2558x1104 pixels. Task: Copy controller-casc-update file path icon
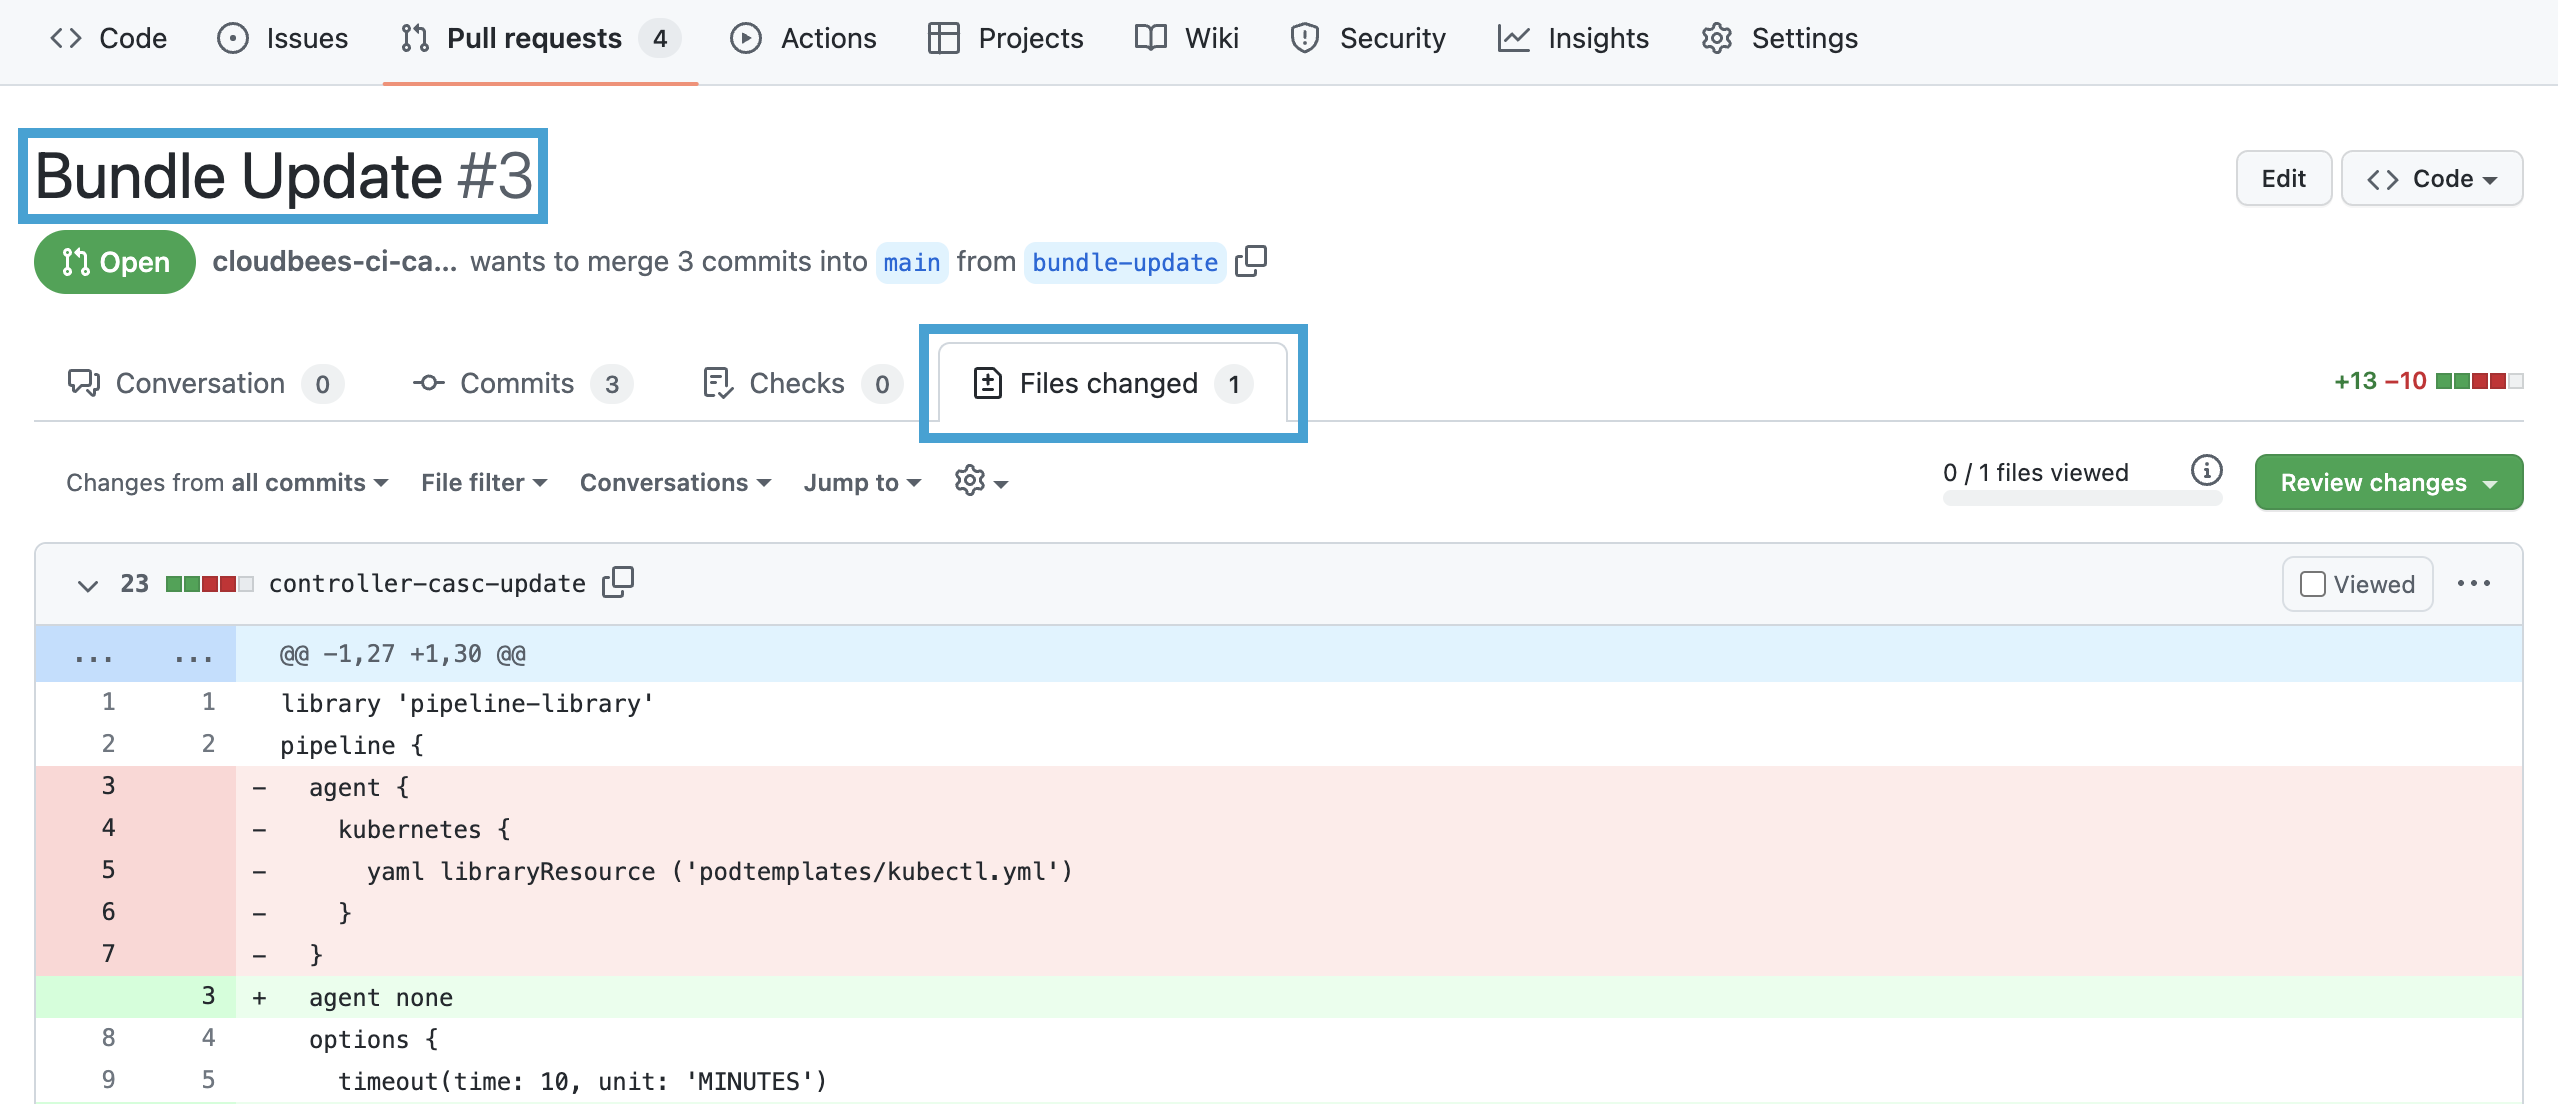pyautogui.click(x=618, y=582)
